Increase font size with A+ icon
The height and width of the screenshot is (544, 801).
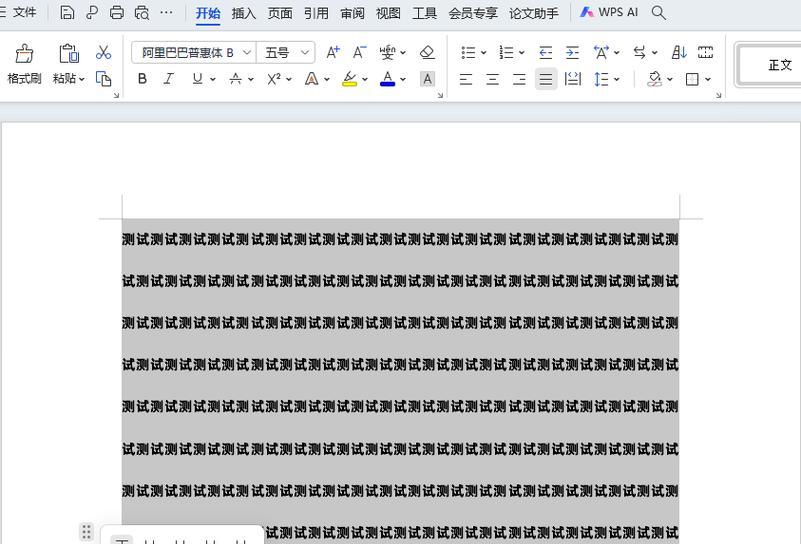(x=333, y=52)
